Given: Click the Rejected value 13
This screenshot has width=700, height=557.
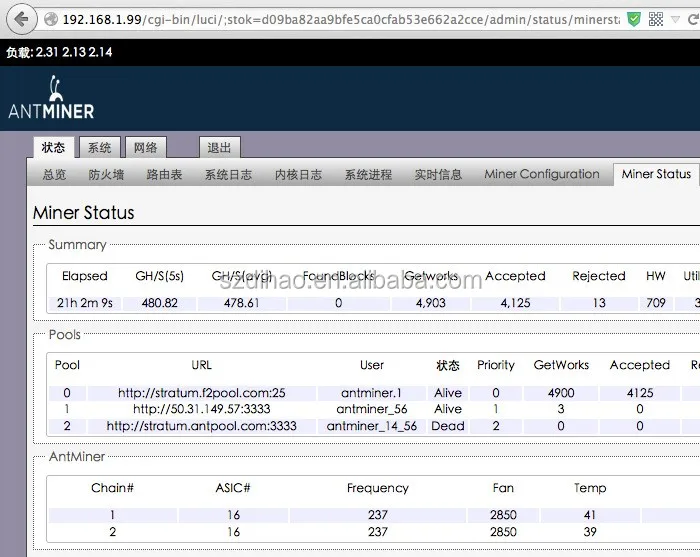Looking at the screenshot, I should tap(599, 303).
